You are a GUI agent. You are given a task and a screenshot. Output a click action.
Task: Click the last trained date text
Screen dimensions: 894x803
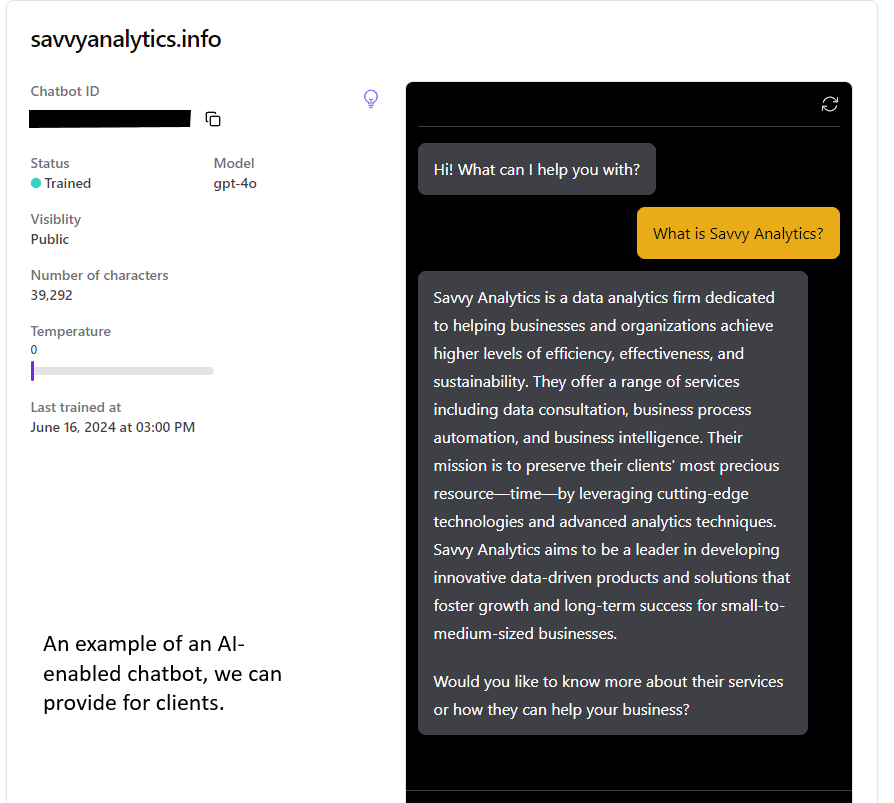[x=112, y=427]
